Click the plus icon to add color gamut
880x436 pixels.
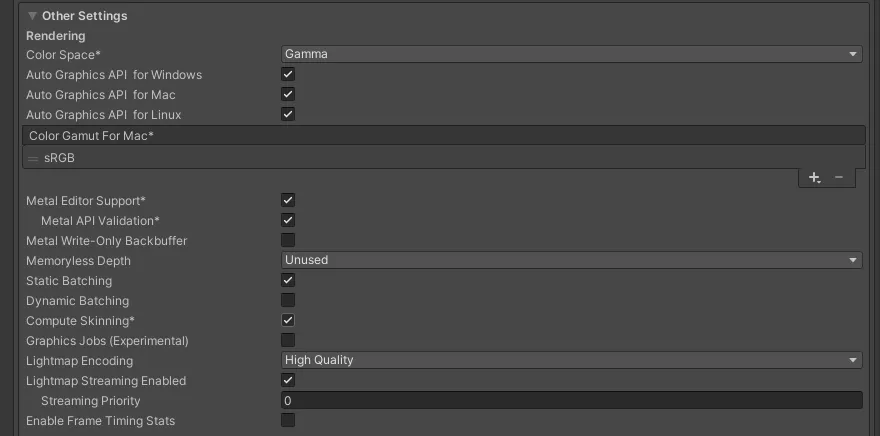[814, 177]
